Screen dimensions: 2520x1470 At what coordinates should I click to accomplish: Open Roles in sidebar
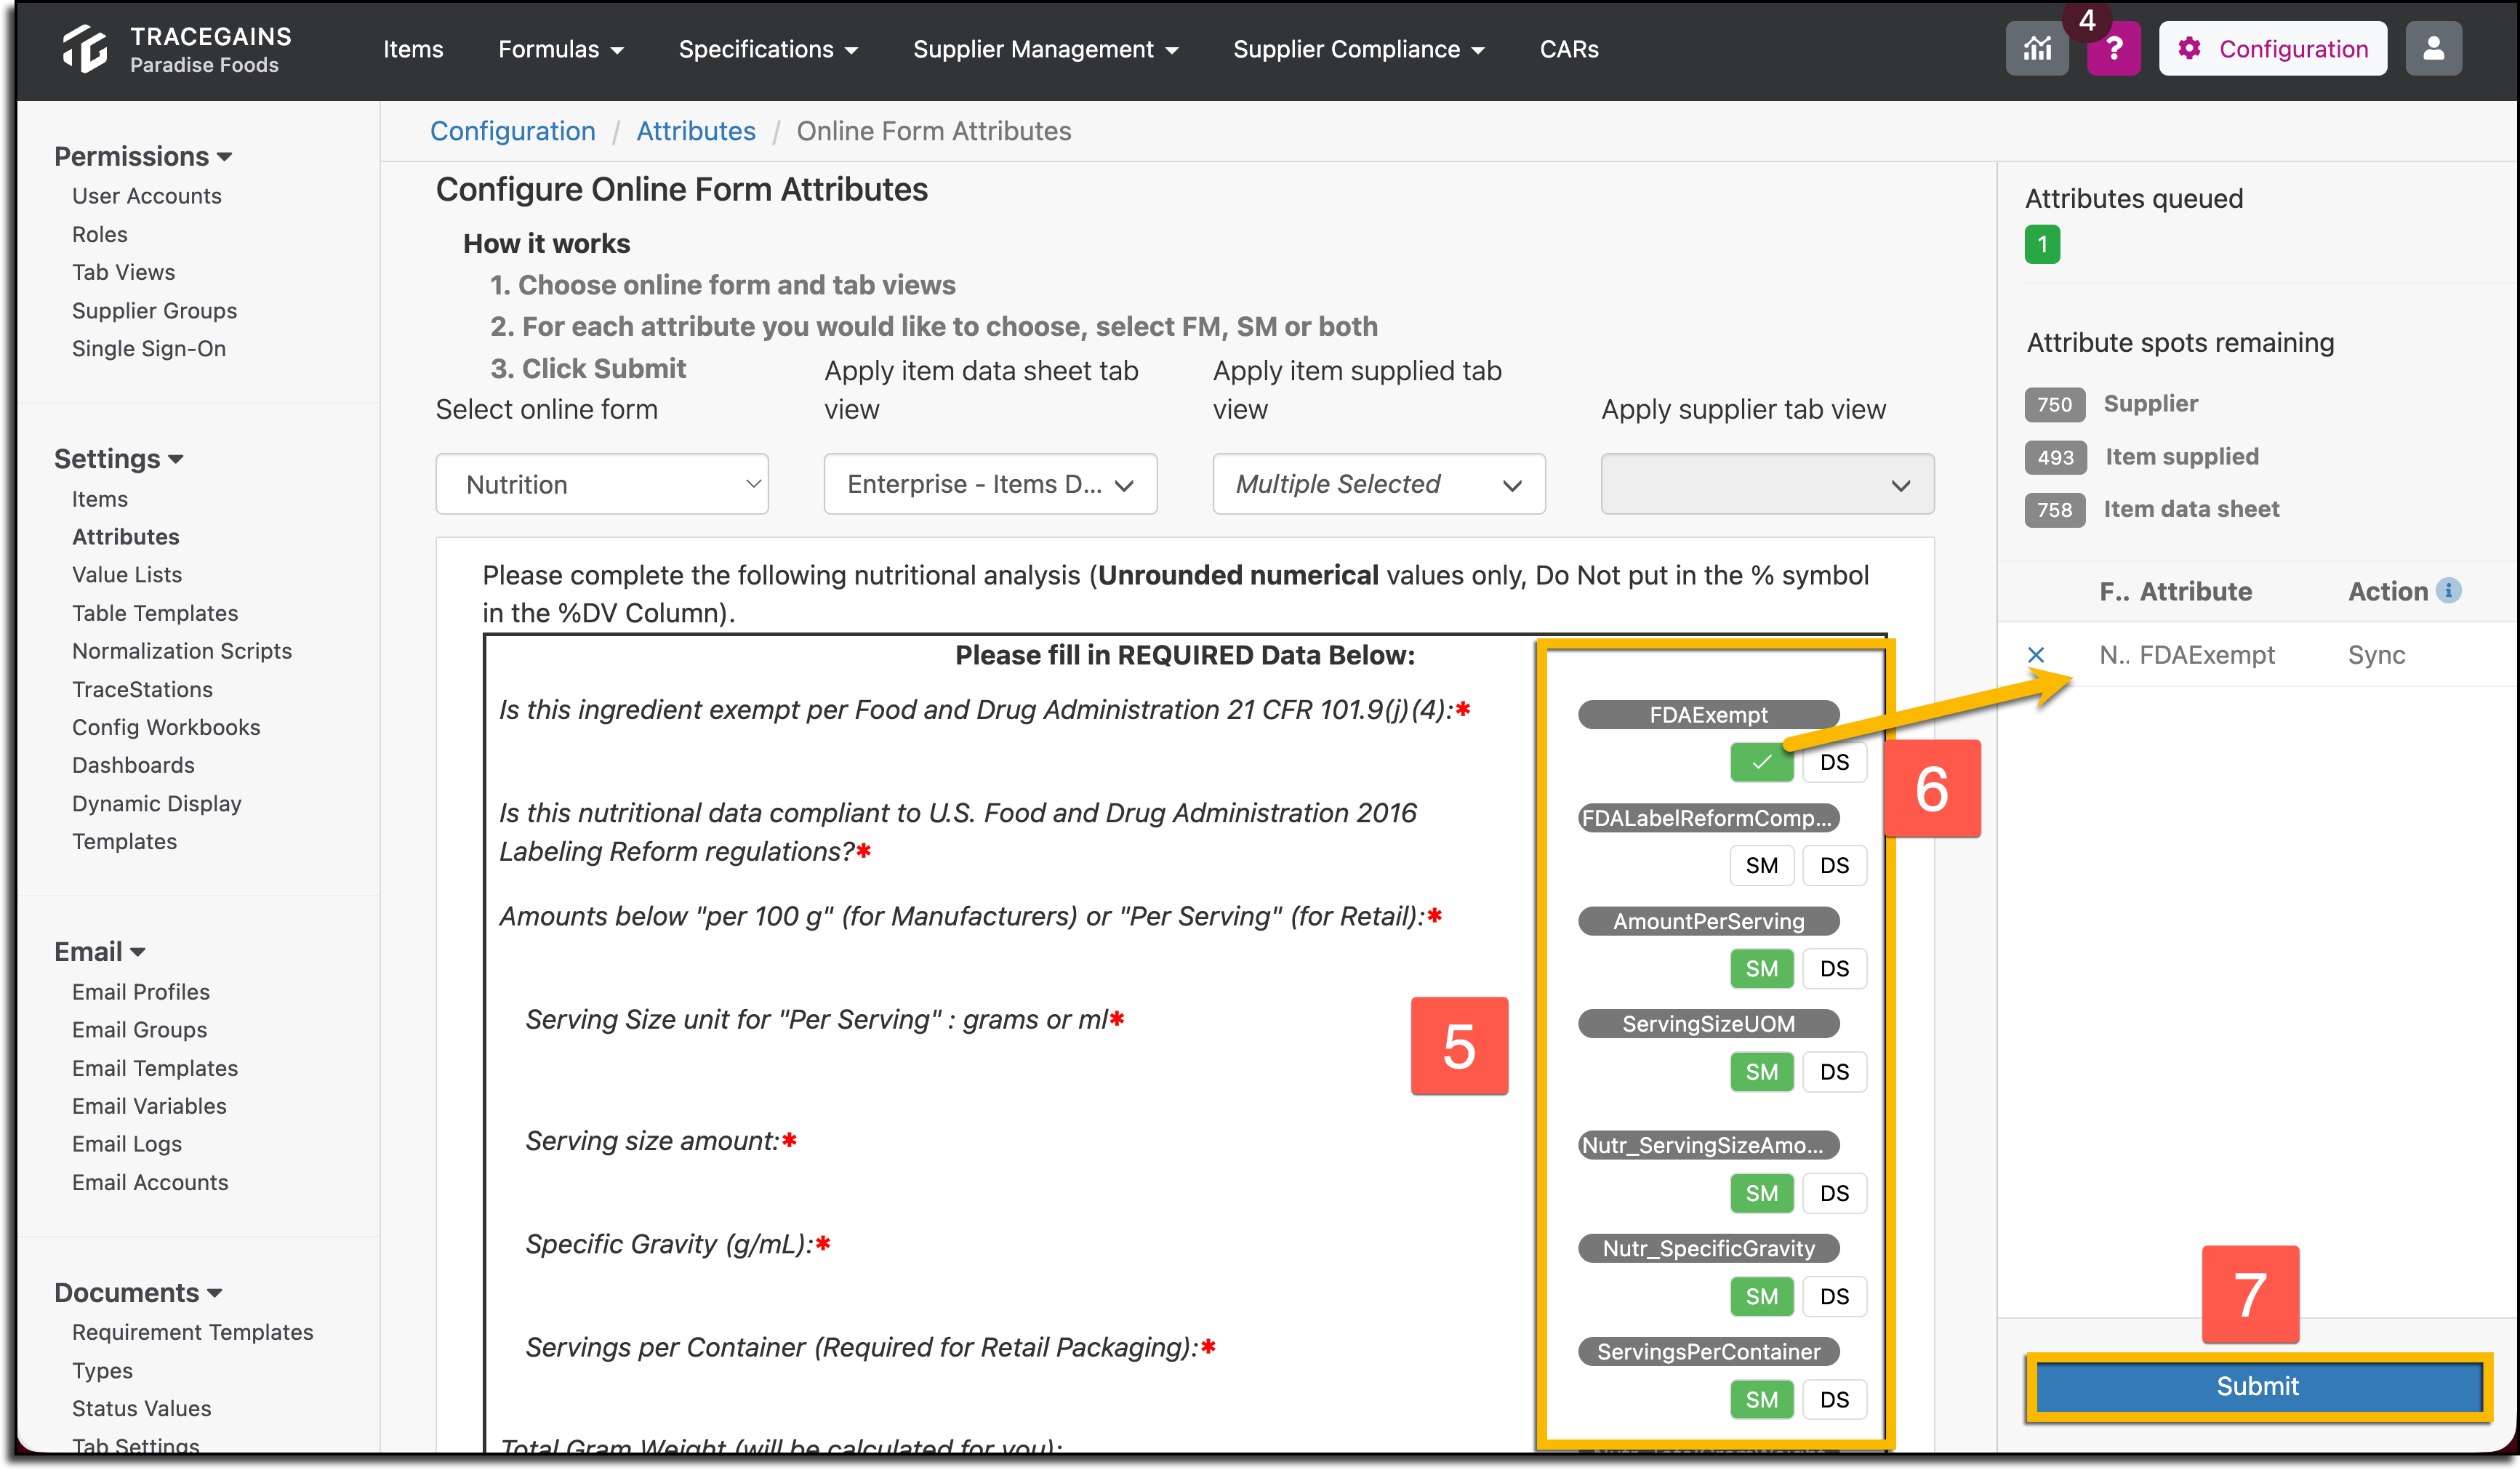(x=100, y=234)
